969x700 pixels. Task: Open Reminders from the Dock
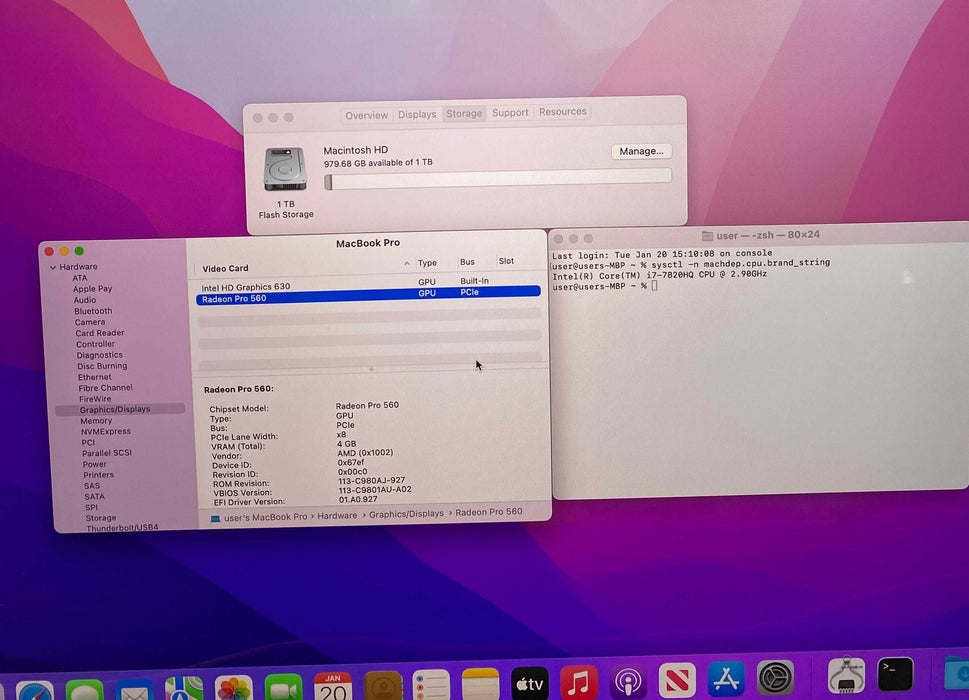pyautogui.click(x=431, y=685)
